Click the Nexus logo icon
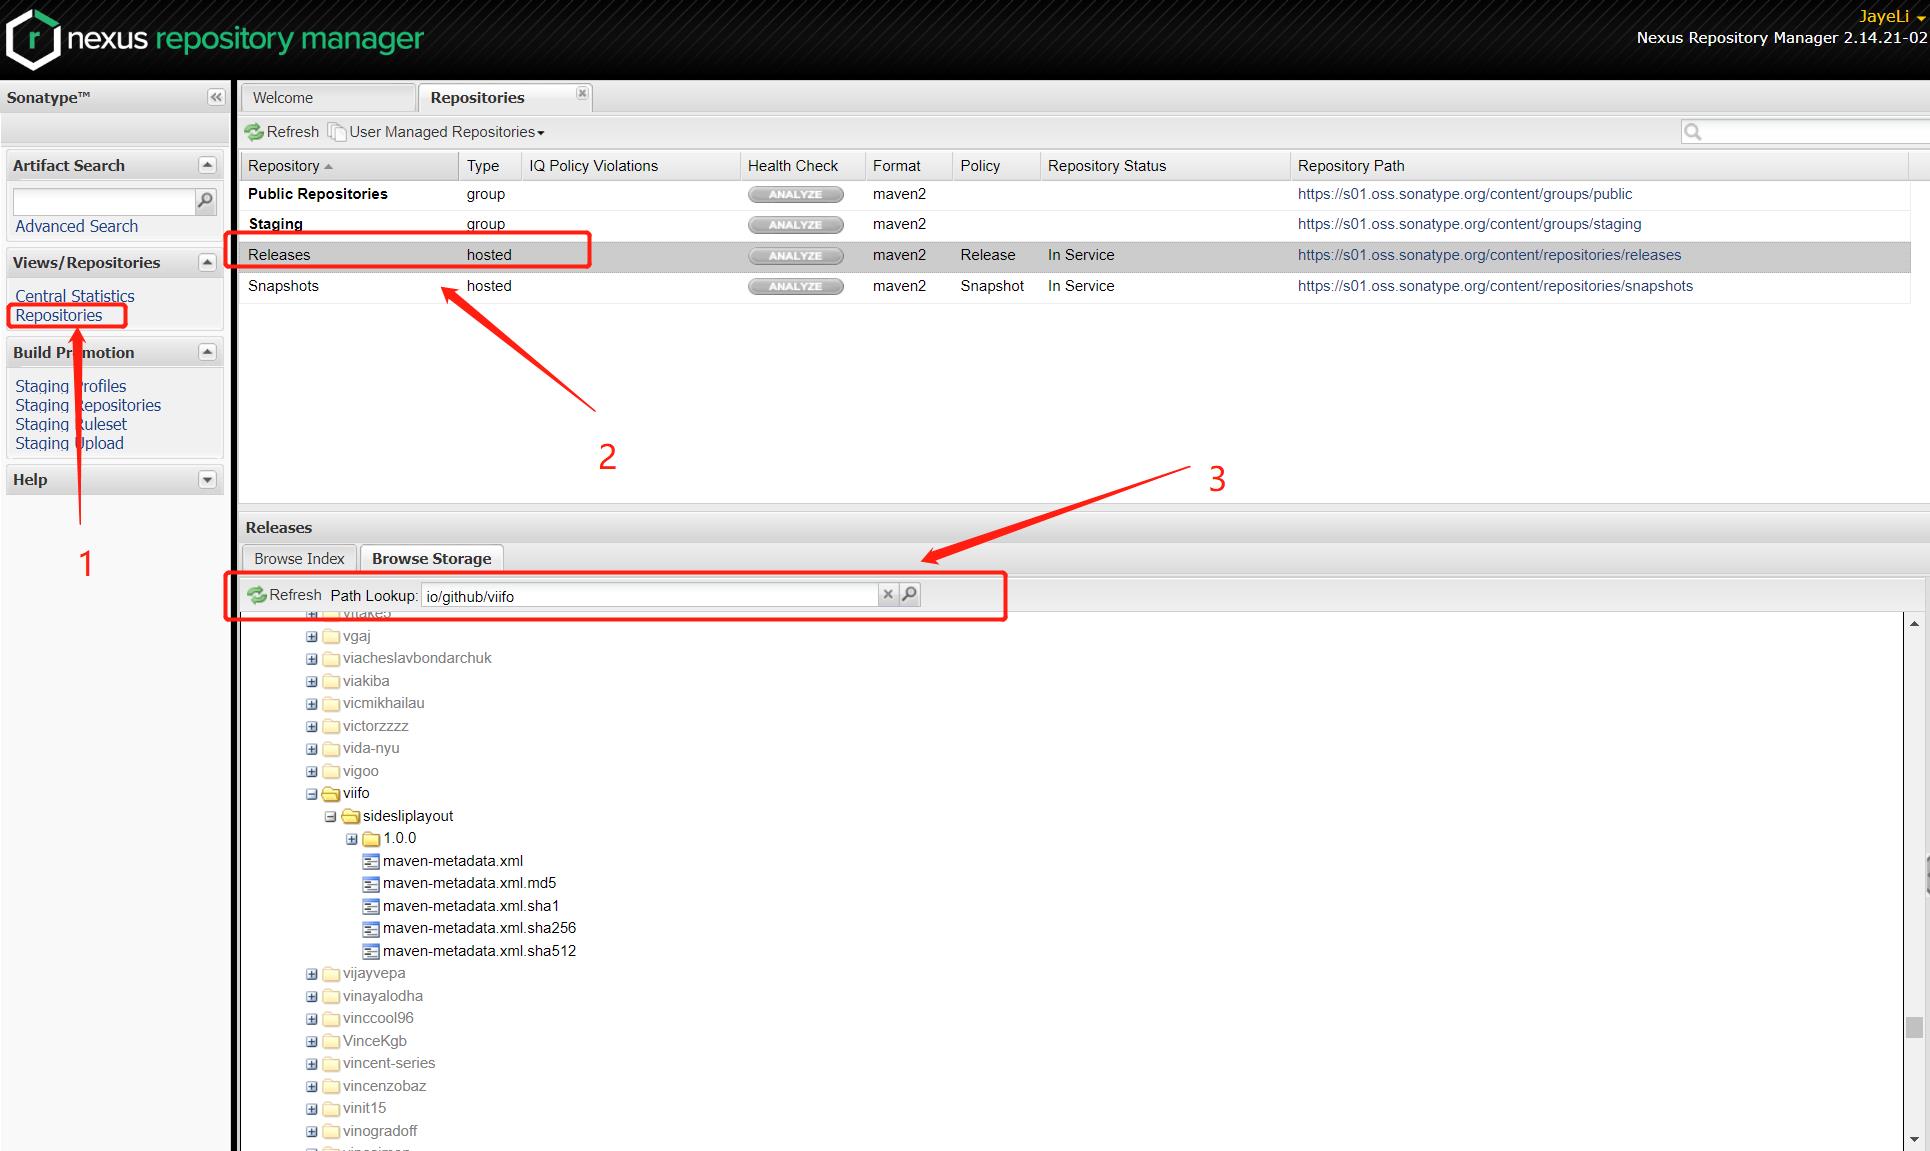 point(33,39)
